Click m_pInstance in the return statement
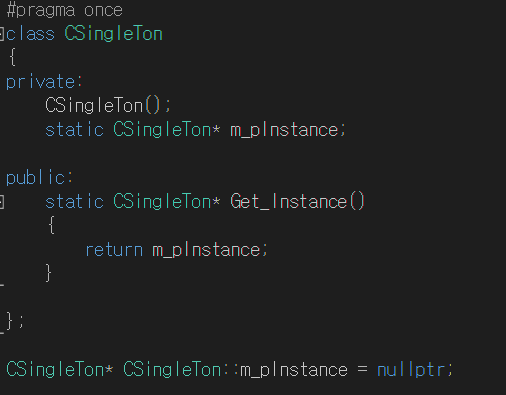This screenshot has width=506, height=395. (x=206, y=251)
